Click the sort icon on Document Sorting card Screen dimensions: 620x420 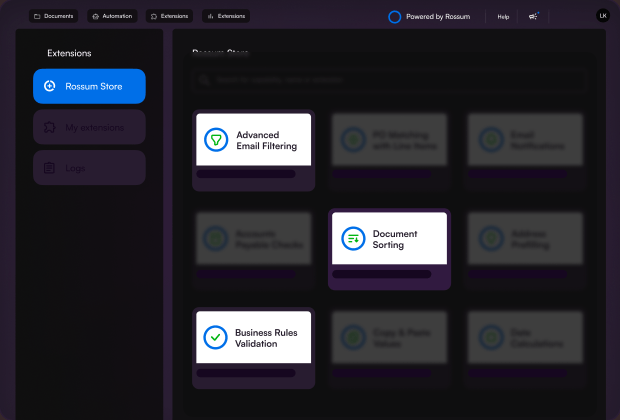click(x=353, y=238)
